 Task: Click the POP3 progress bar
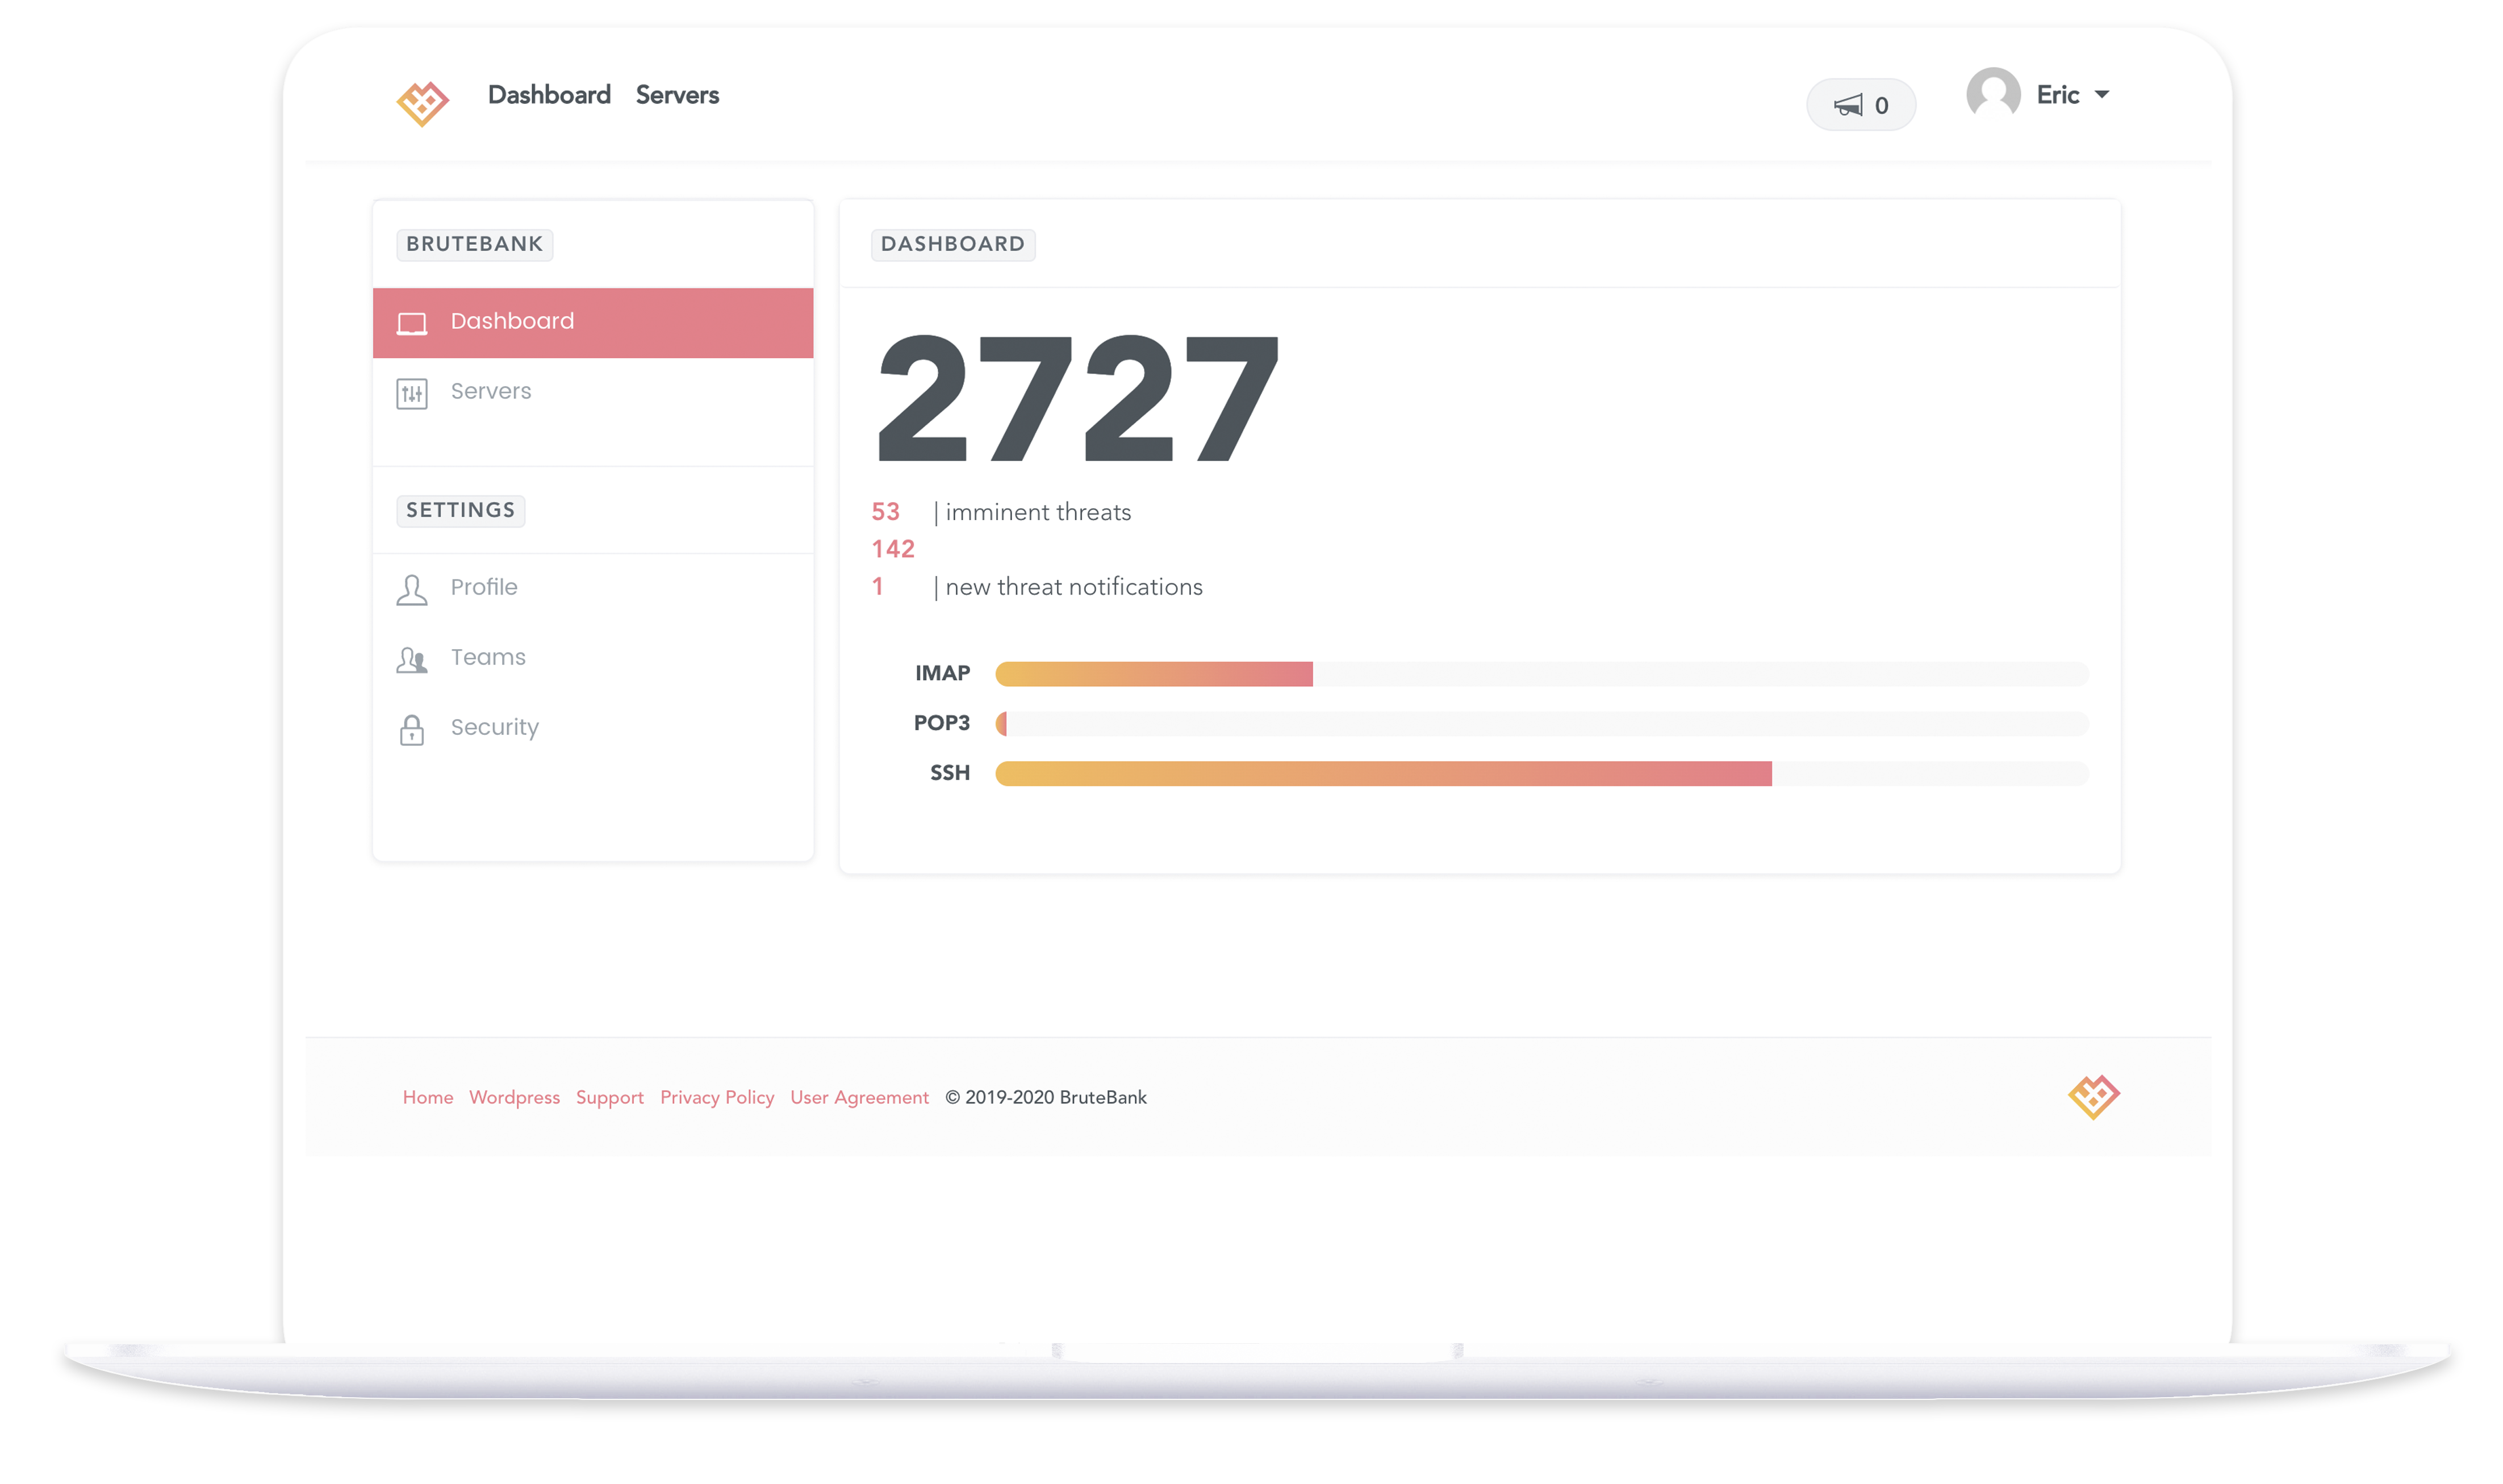pos(1541,723)
